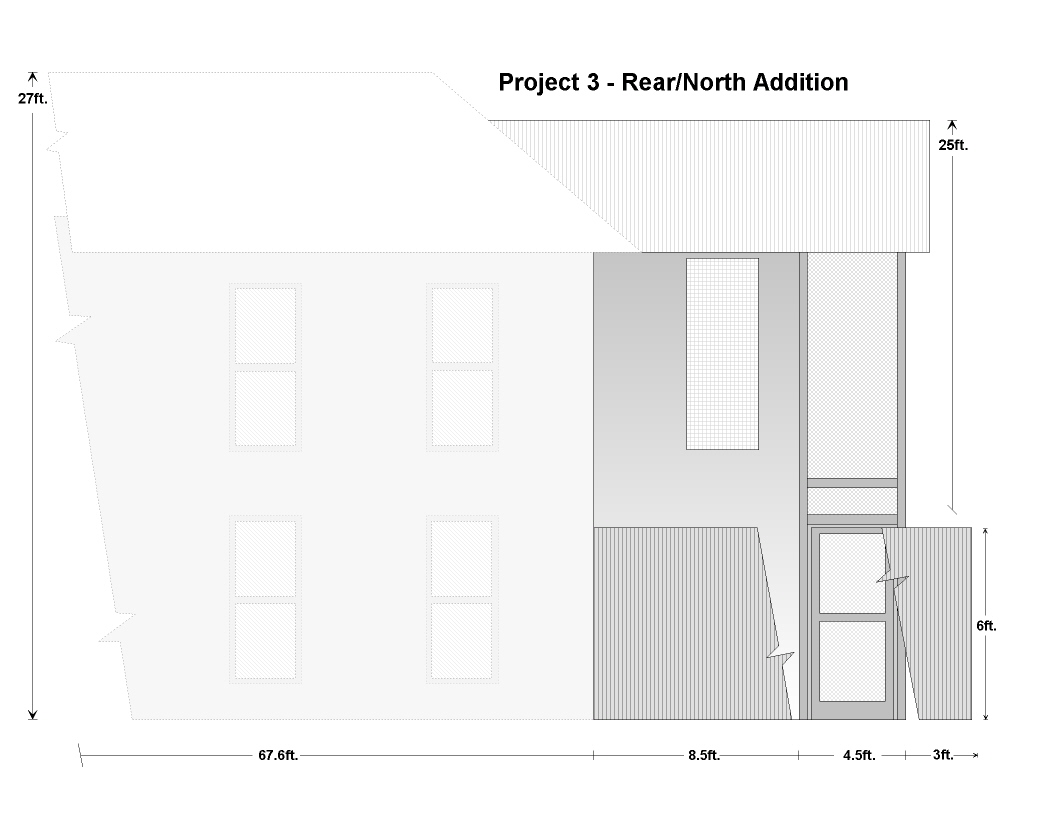Viewport: 1056px width, 816px height.
Task: Select the 27ft. height dimension label
Action: tap(33, 99)
